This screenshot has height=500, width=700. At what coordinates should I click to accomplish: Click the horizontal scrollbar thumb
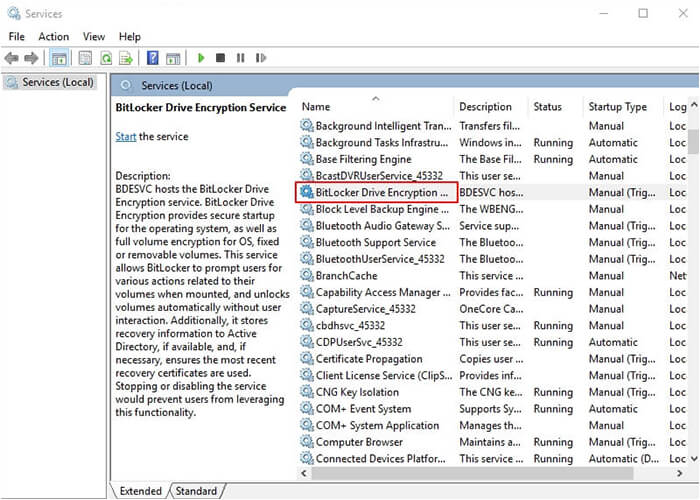pyautogui.click(x=472, y=473)
